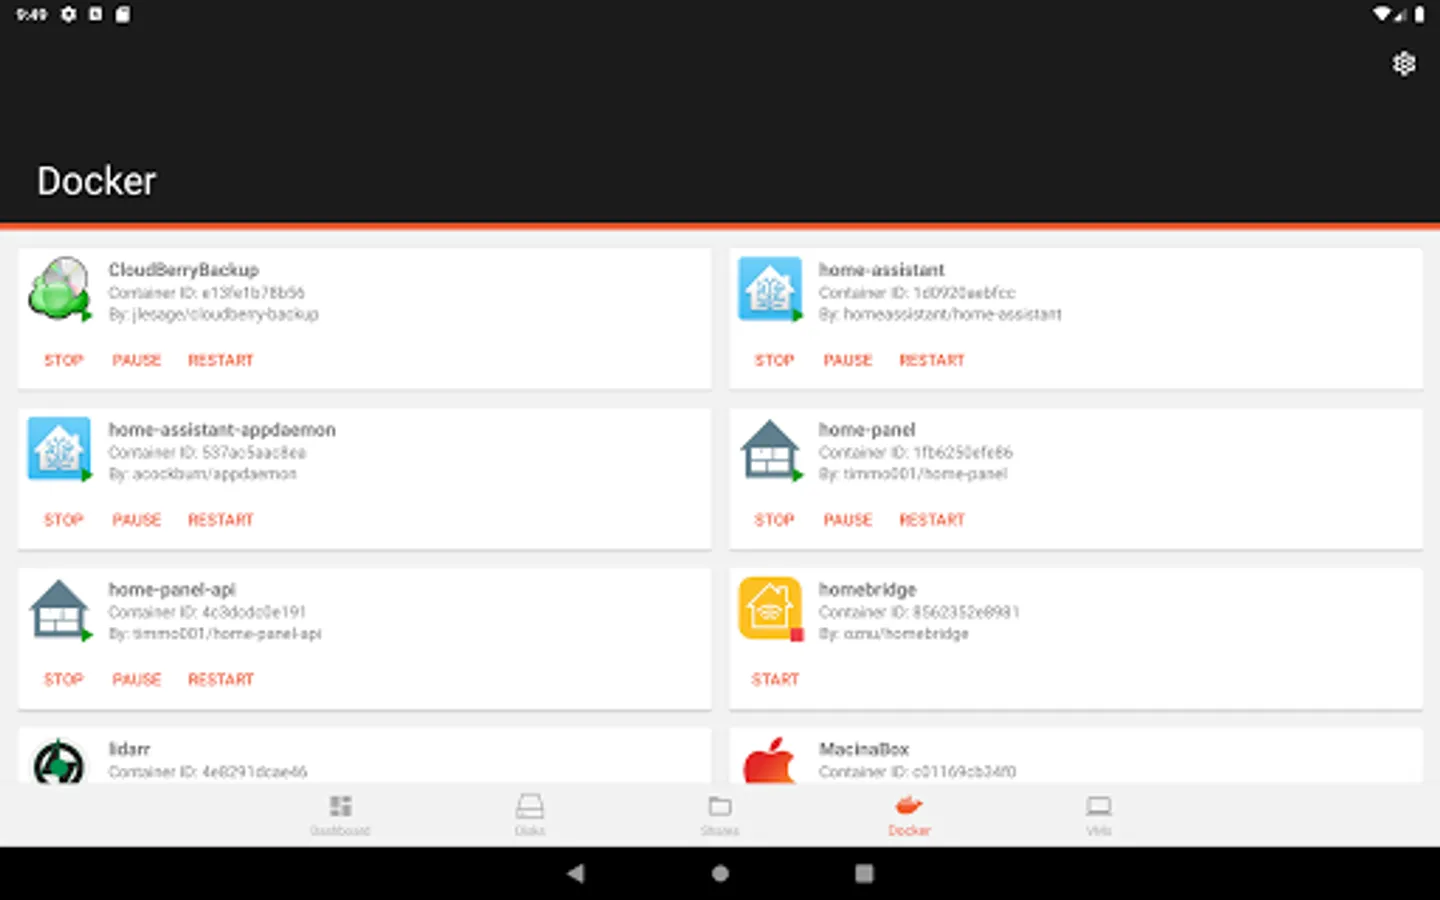The width and height of the screenshot is (1440, 900).
Task: Select the home-assistant-appdaemon title text
Action: click(222, 430)
